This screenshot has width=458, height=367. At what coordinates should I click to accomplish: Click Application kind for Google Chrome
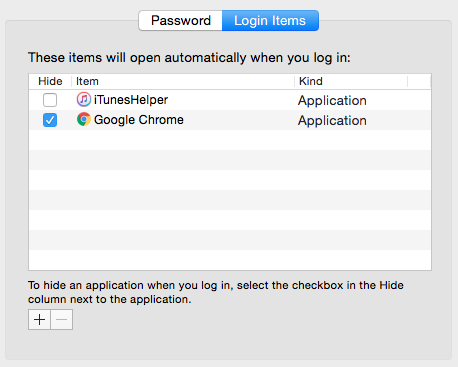click(x=332, y=121)
